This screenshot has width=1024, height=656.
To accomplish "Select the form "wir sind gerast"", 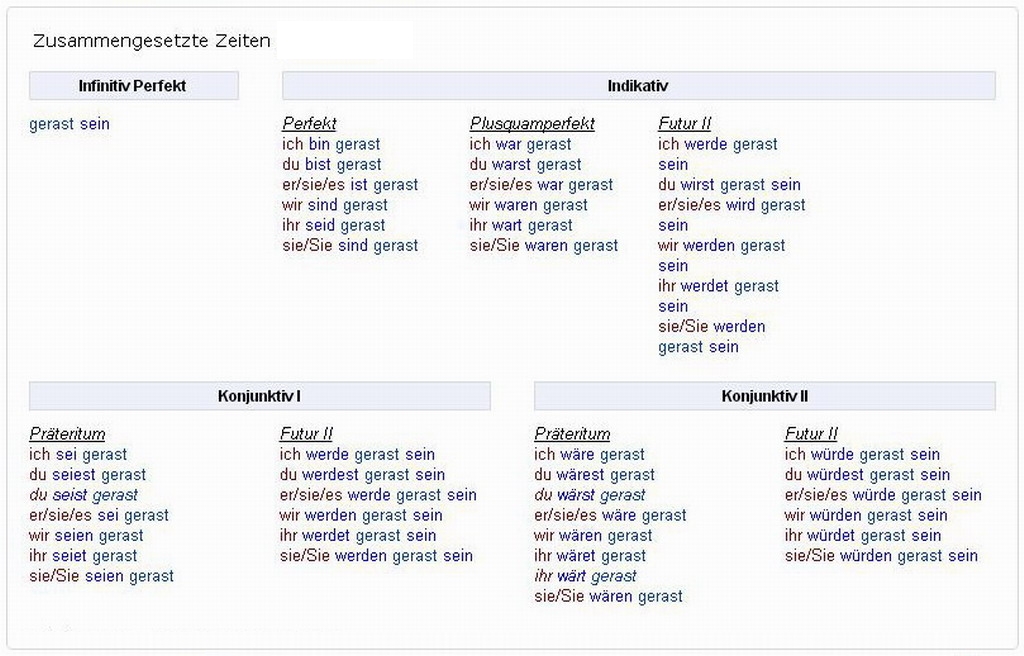I will (335, 205).
